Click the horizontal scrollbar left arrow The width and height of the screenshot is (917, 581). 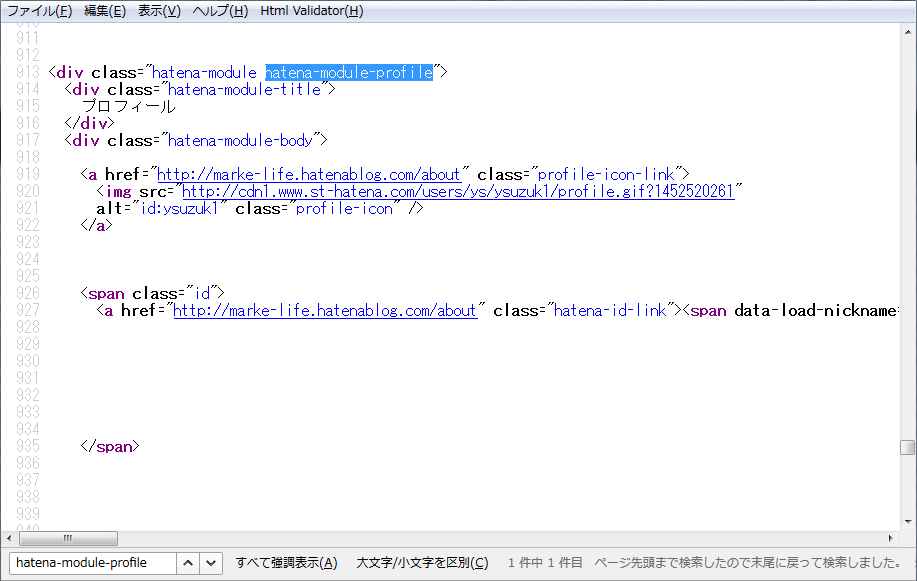(x=9, y=538)
